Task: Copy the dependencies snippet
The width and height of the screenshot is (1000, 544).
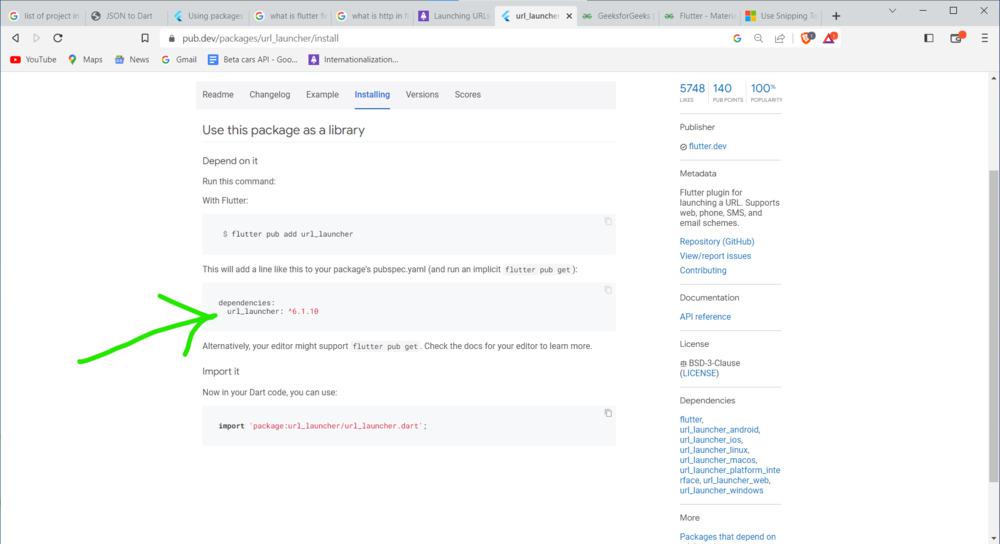Action: pos(608,290)
